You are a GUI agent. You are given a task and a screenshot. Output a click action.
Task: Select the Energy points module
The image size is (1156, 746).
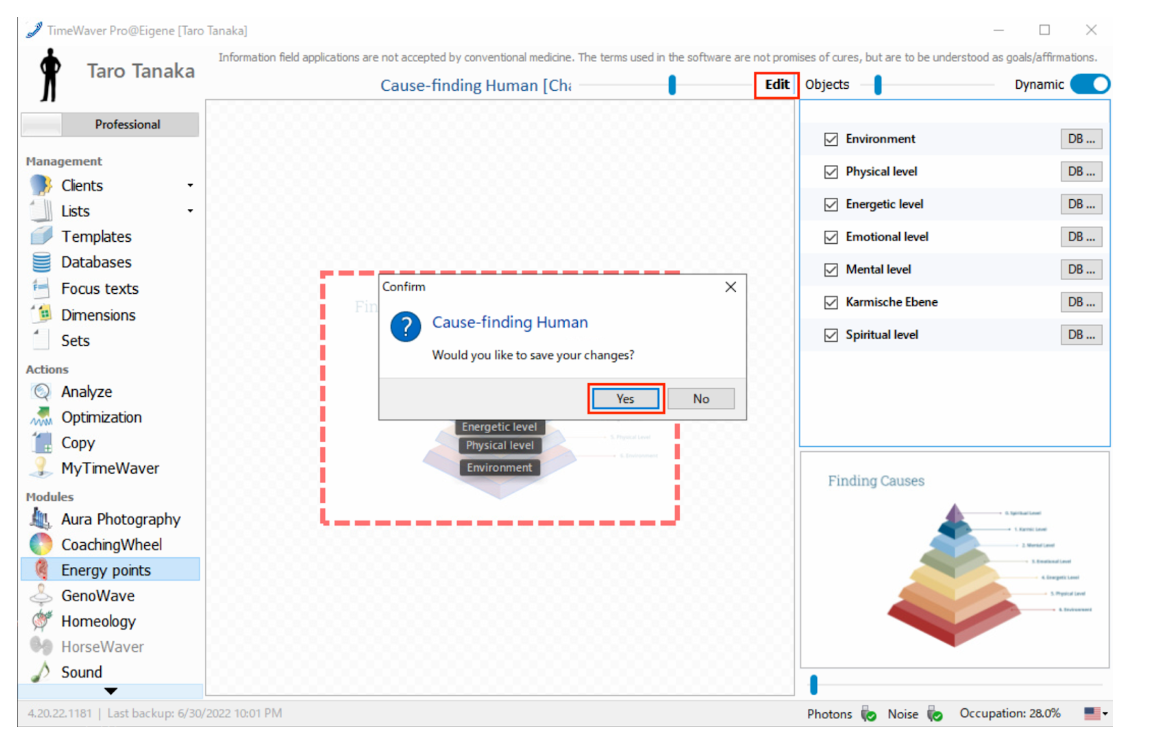(x=111, y=570)
